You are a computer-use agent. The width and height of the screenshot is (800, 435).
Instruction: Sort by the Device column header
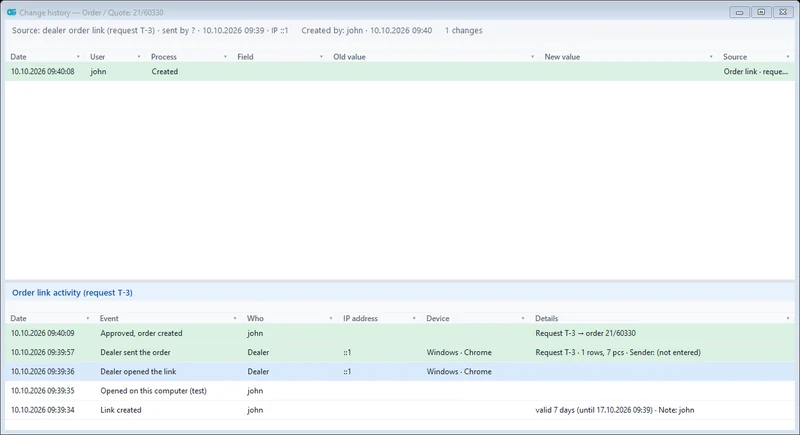(438, 319)
